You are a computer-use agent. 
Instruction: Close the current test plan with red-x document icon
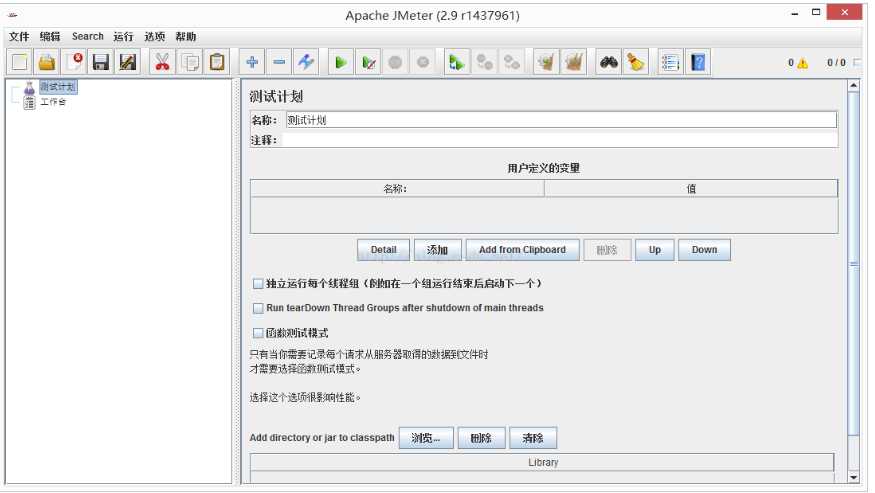pyautogui.click(x=74, y=62)
